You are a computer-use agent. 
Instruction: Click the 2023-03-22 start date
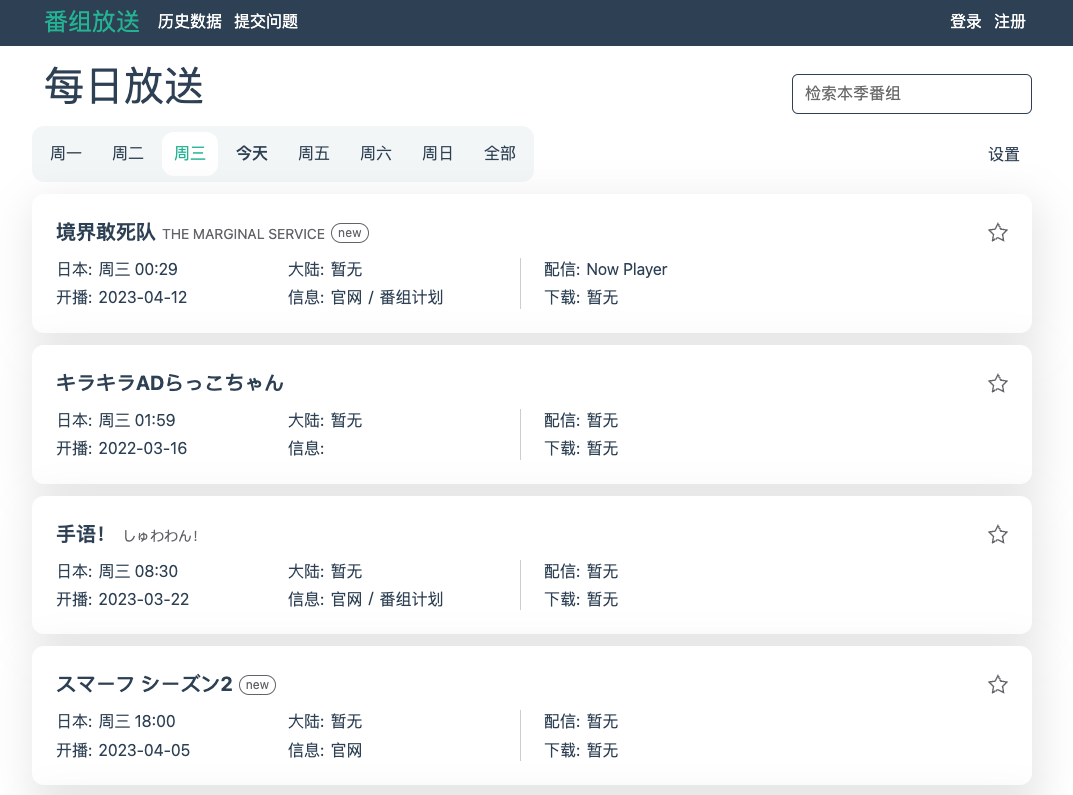point(144,599)
